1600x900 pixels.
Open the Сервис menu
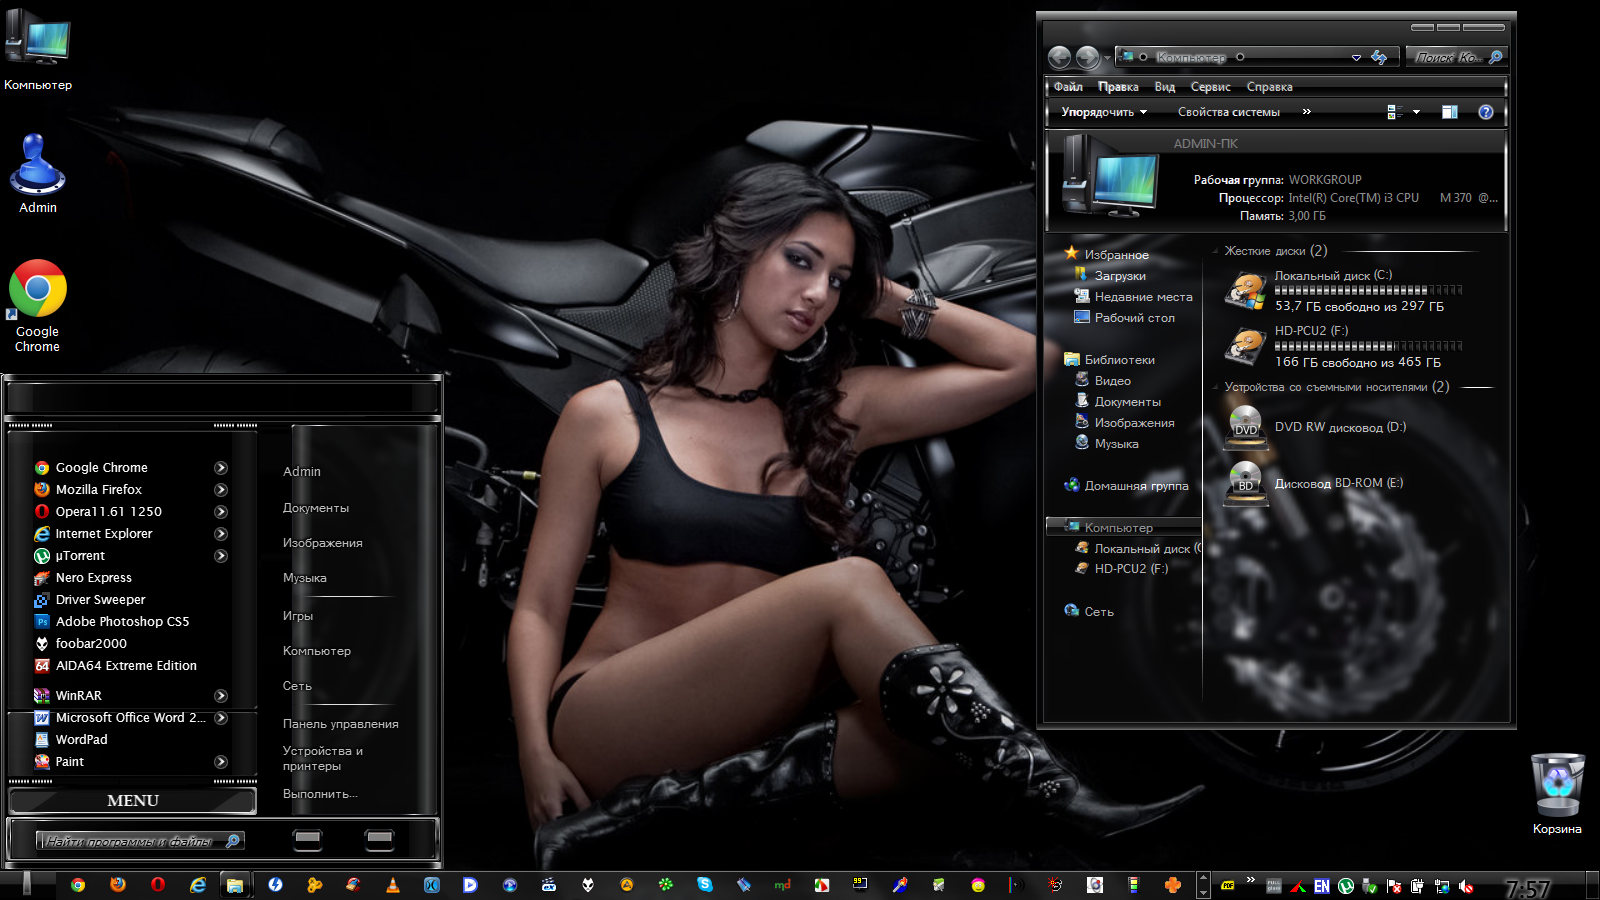pos(1210,87)
